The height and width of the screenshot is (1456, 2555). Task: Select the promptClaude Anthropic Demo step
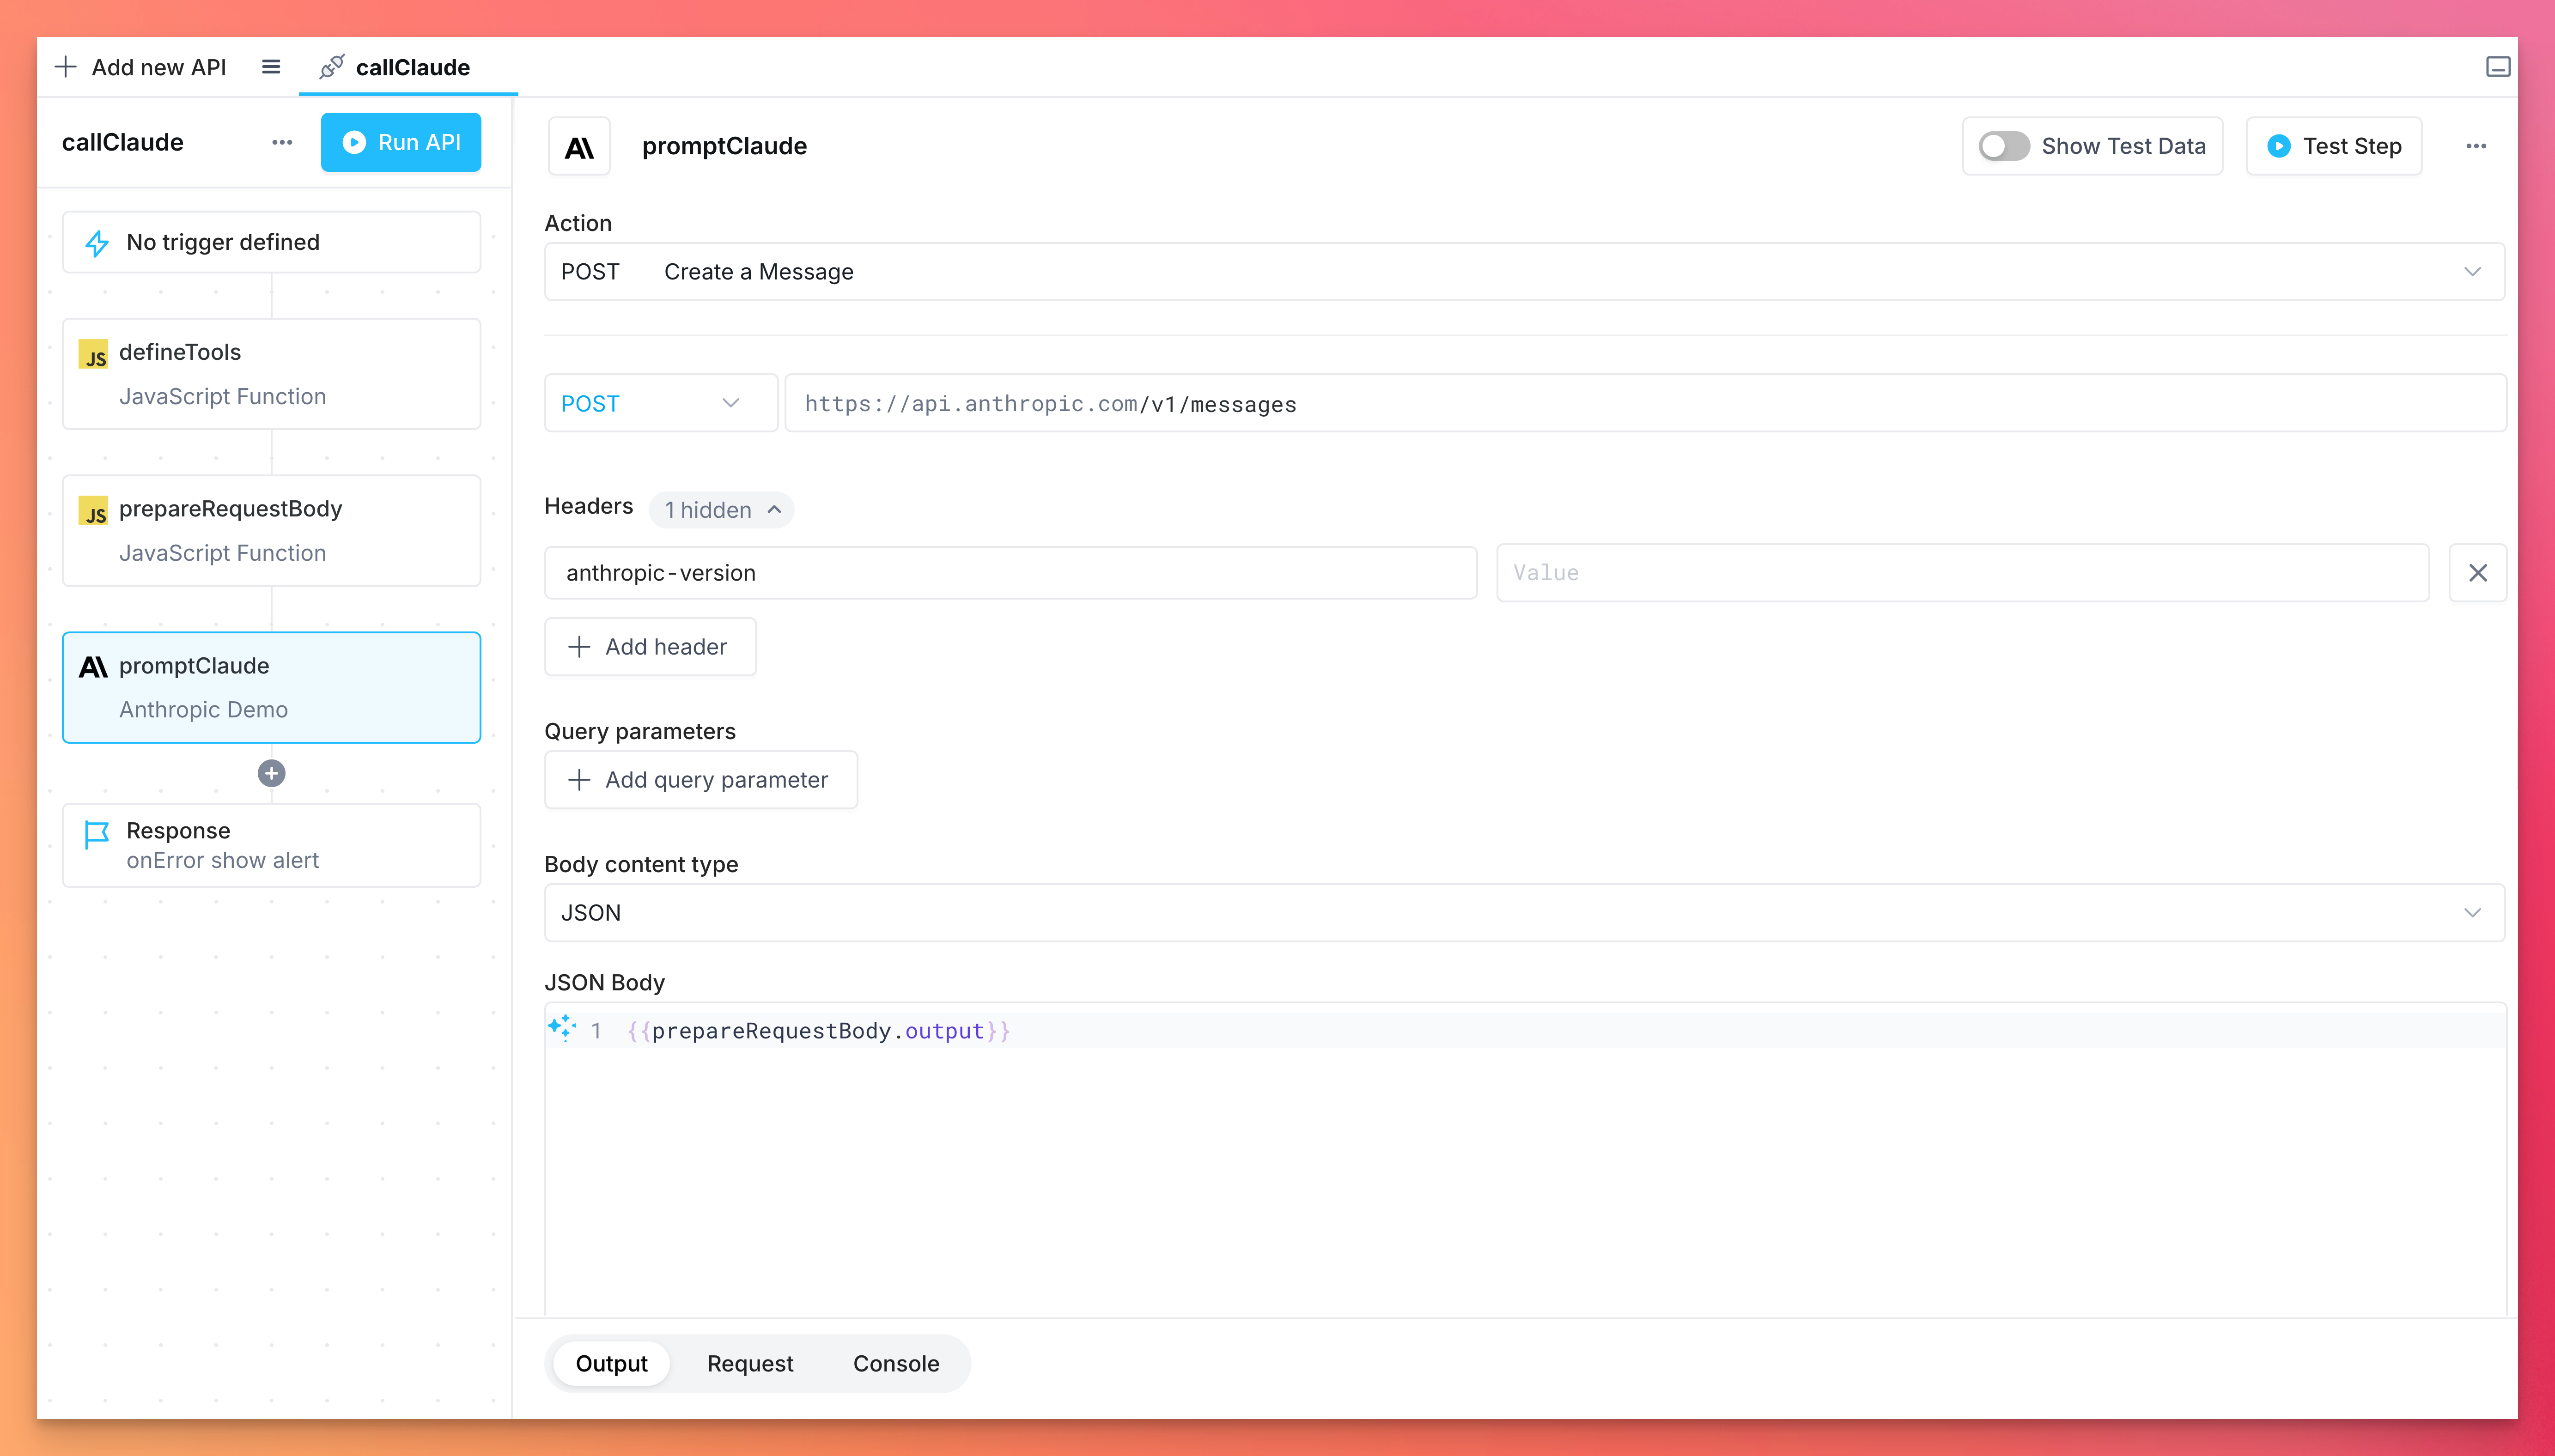point(272,687)
